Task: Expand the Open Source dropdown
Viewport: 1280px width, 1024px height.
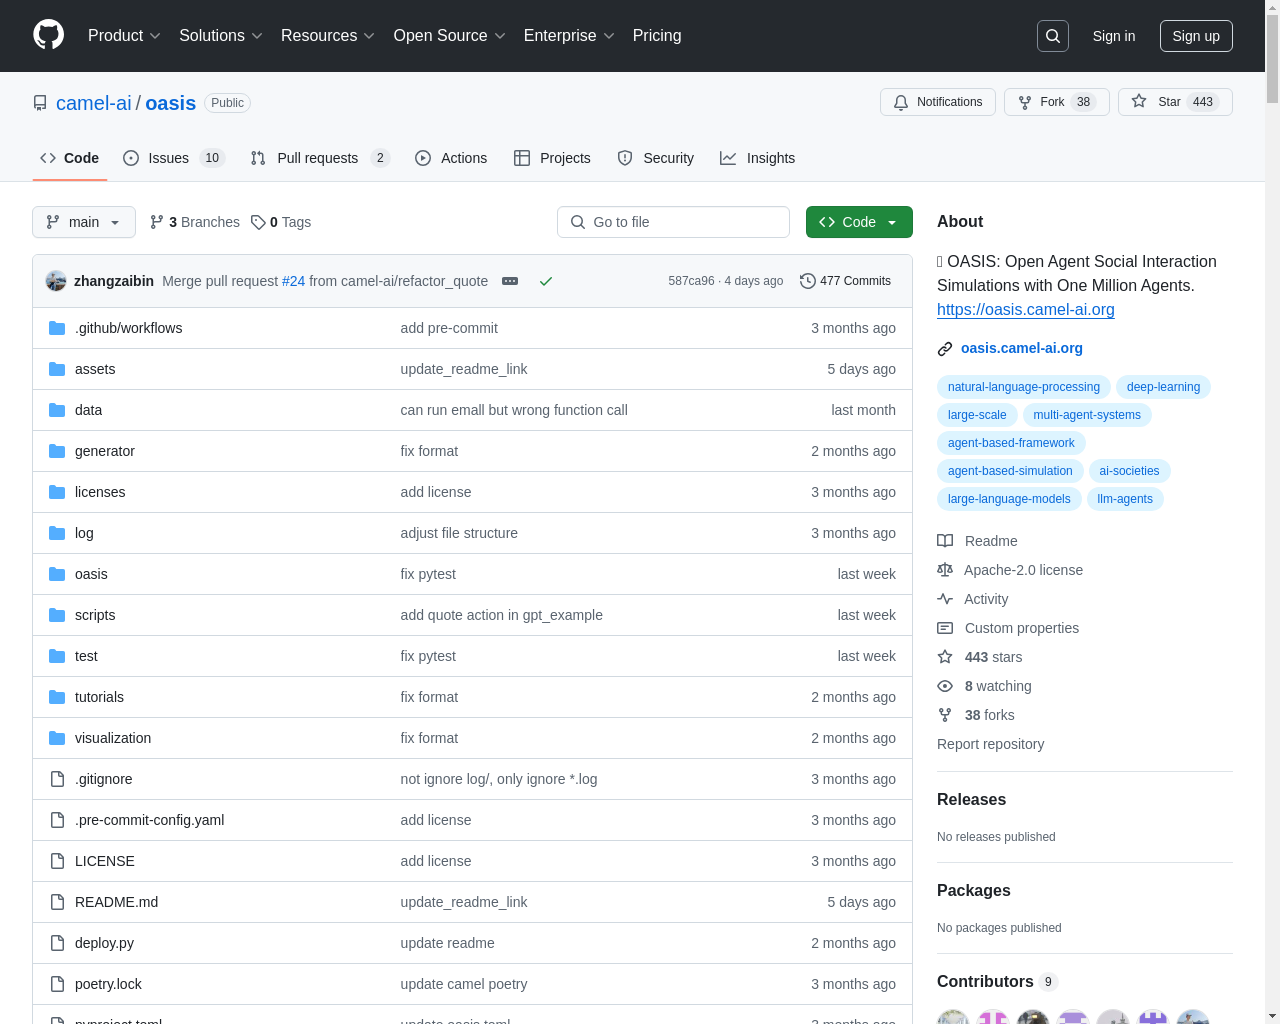Action: click(x=449, y=35)
